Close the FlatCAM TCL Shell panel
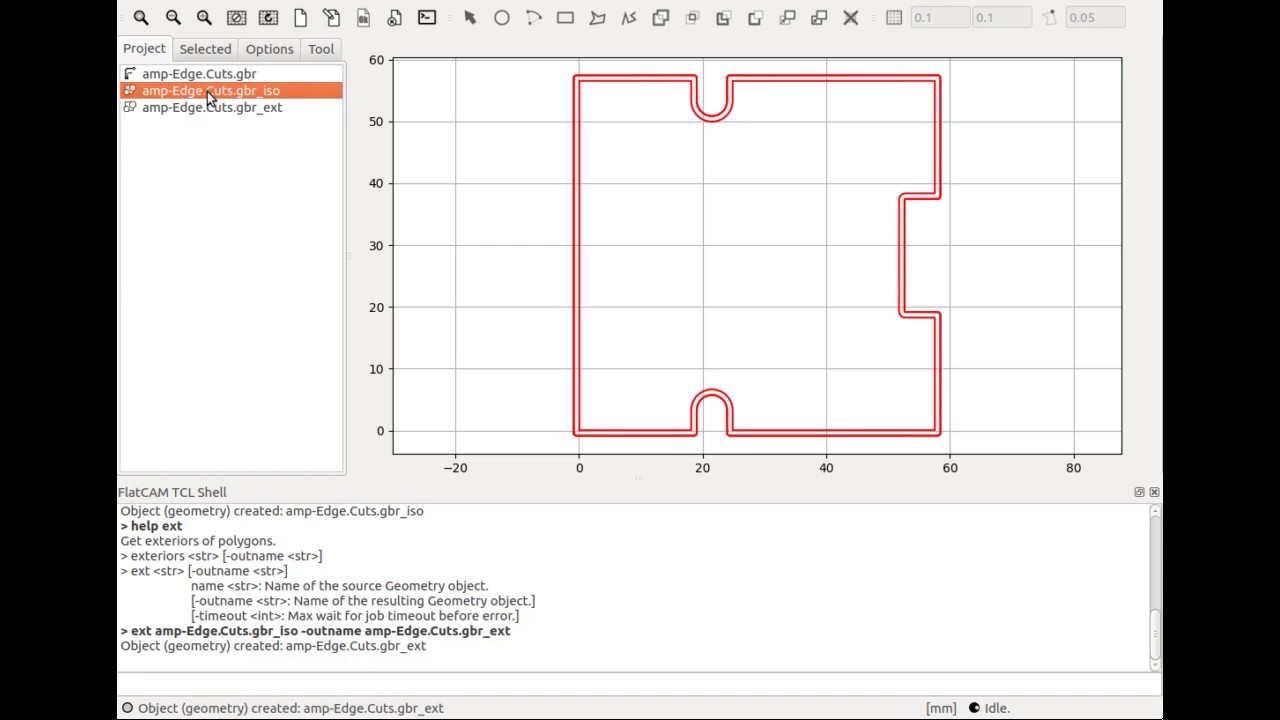Screen dimensions: 1280x720 click(x=1154, y=492)
